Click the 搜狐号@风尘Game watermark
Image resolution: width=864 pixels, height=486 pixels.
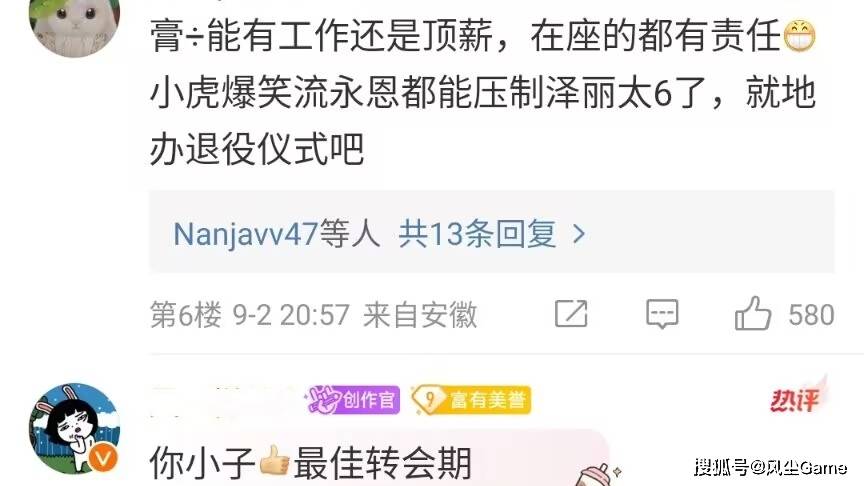click(770, 467)
